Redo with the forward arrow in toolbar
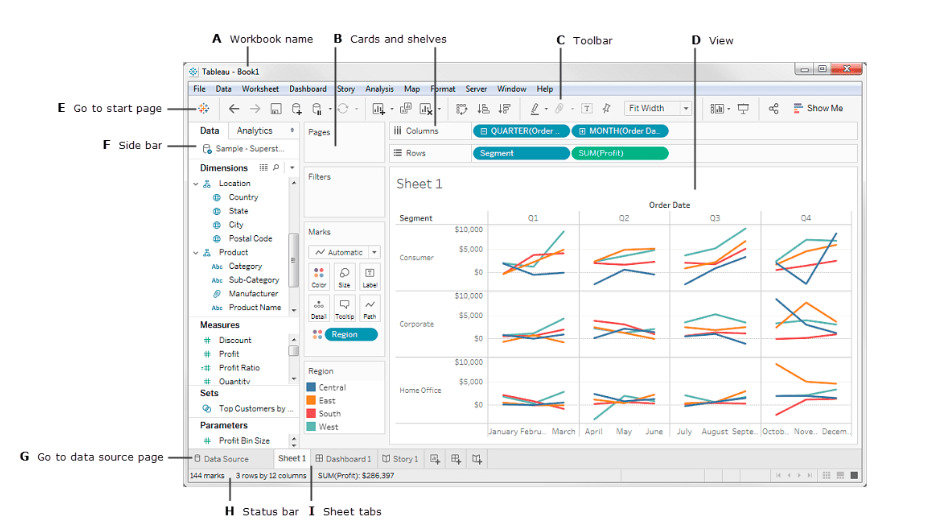 point(255,109)
